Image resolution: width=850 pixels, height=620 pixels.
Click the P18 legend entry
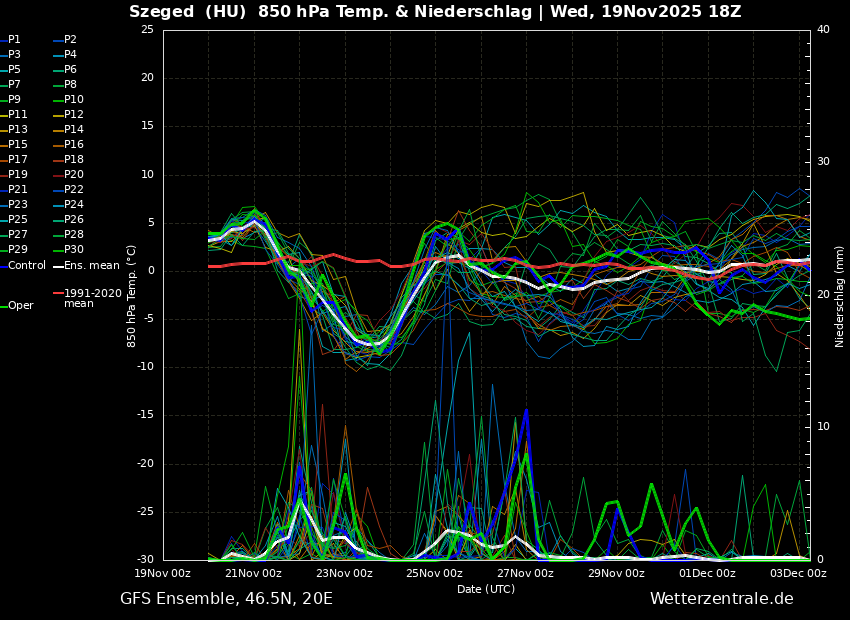click(73, 160)
